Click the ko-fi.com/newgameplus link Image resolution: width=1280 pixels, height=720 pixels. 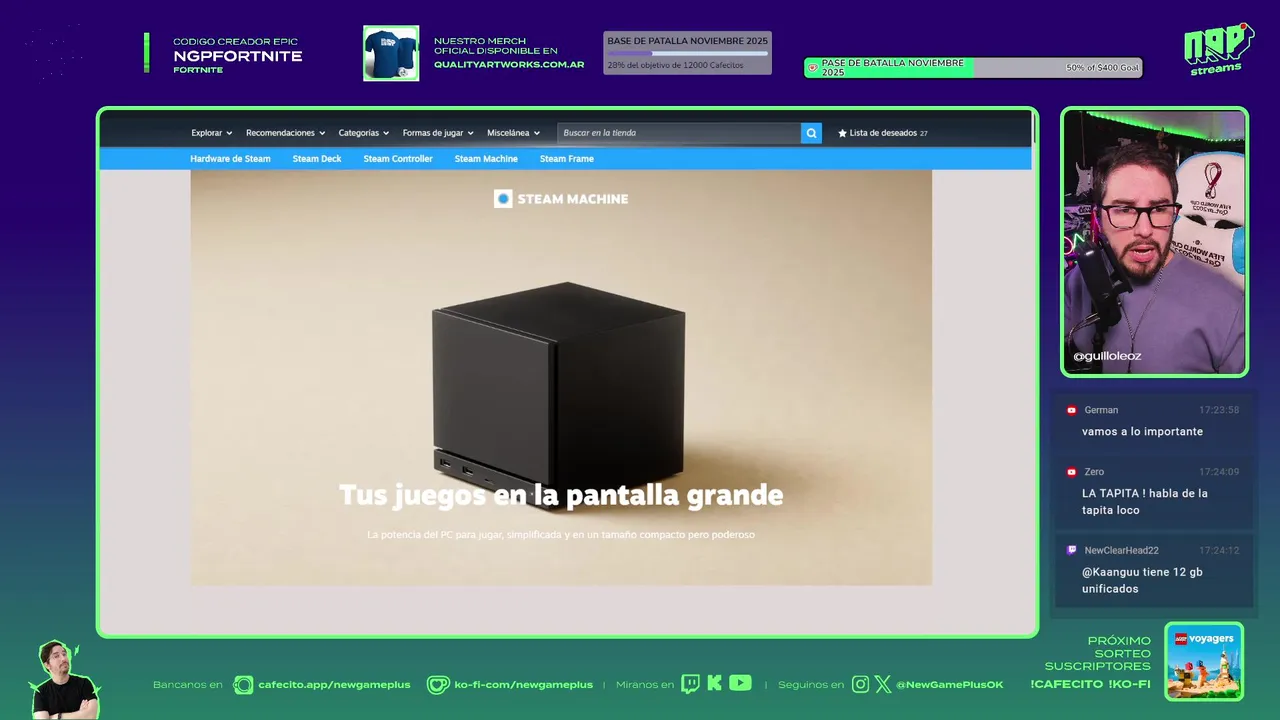(523, 685)
